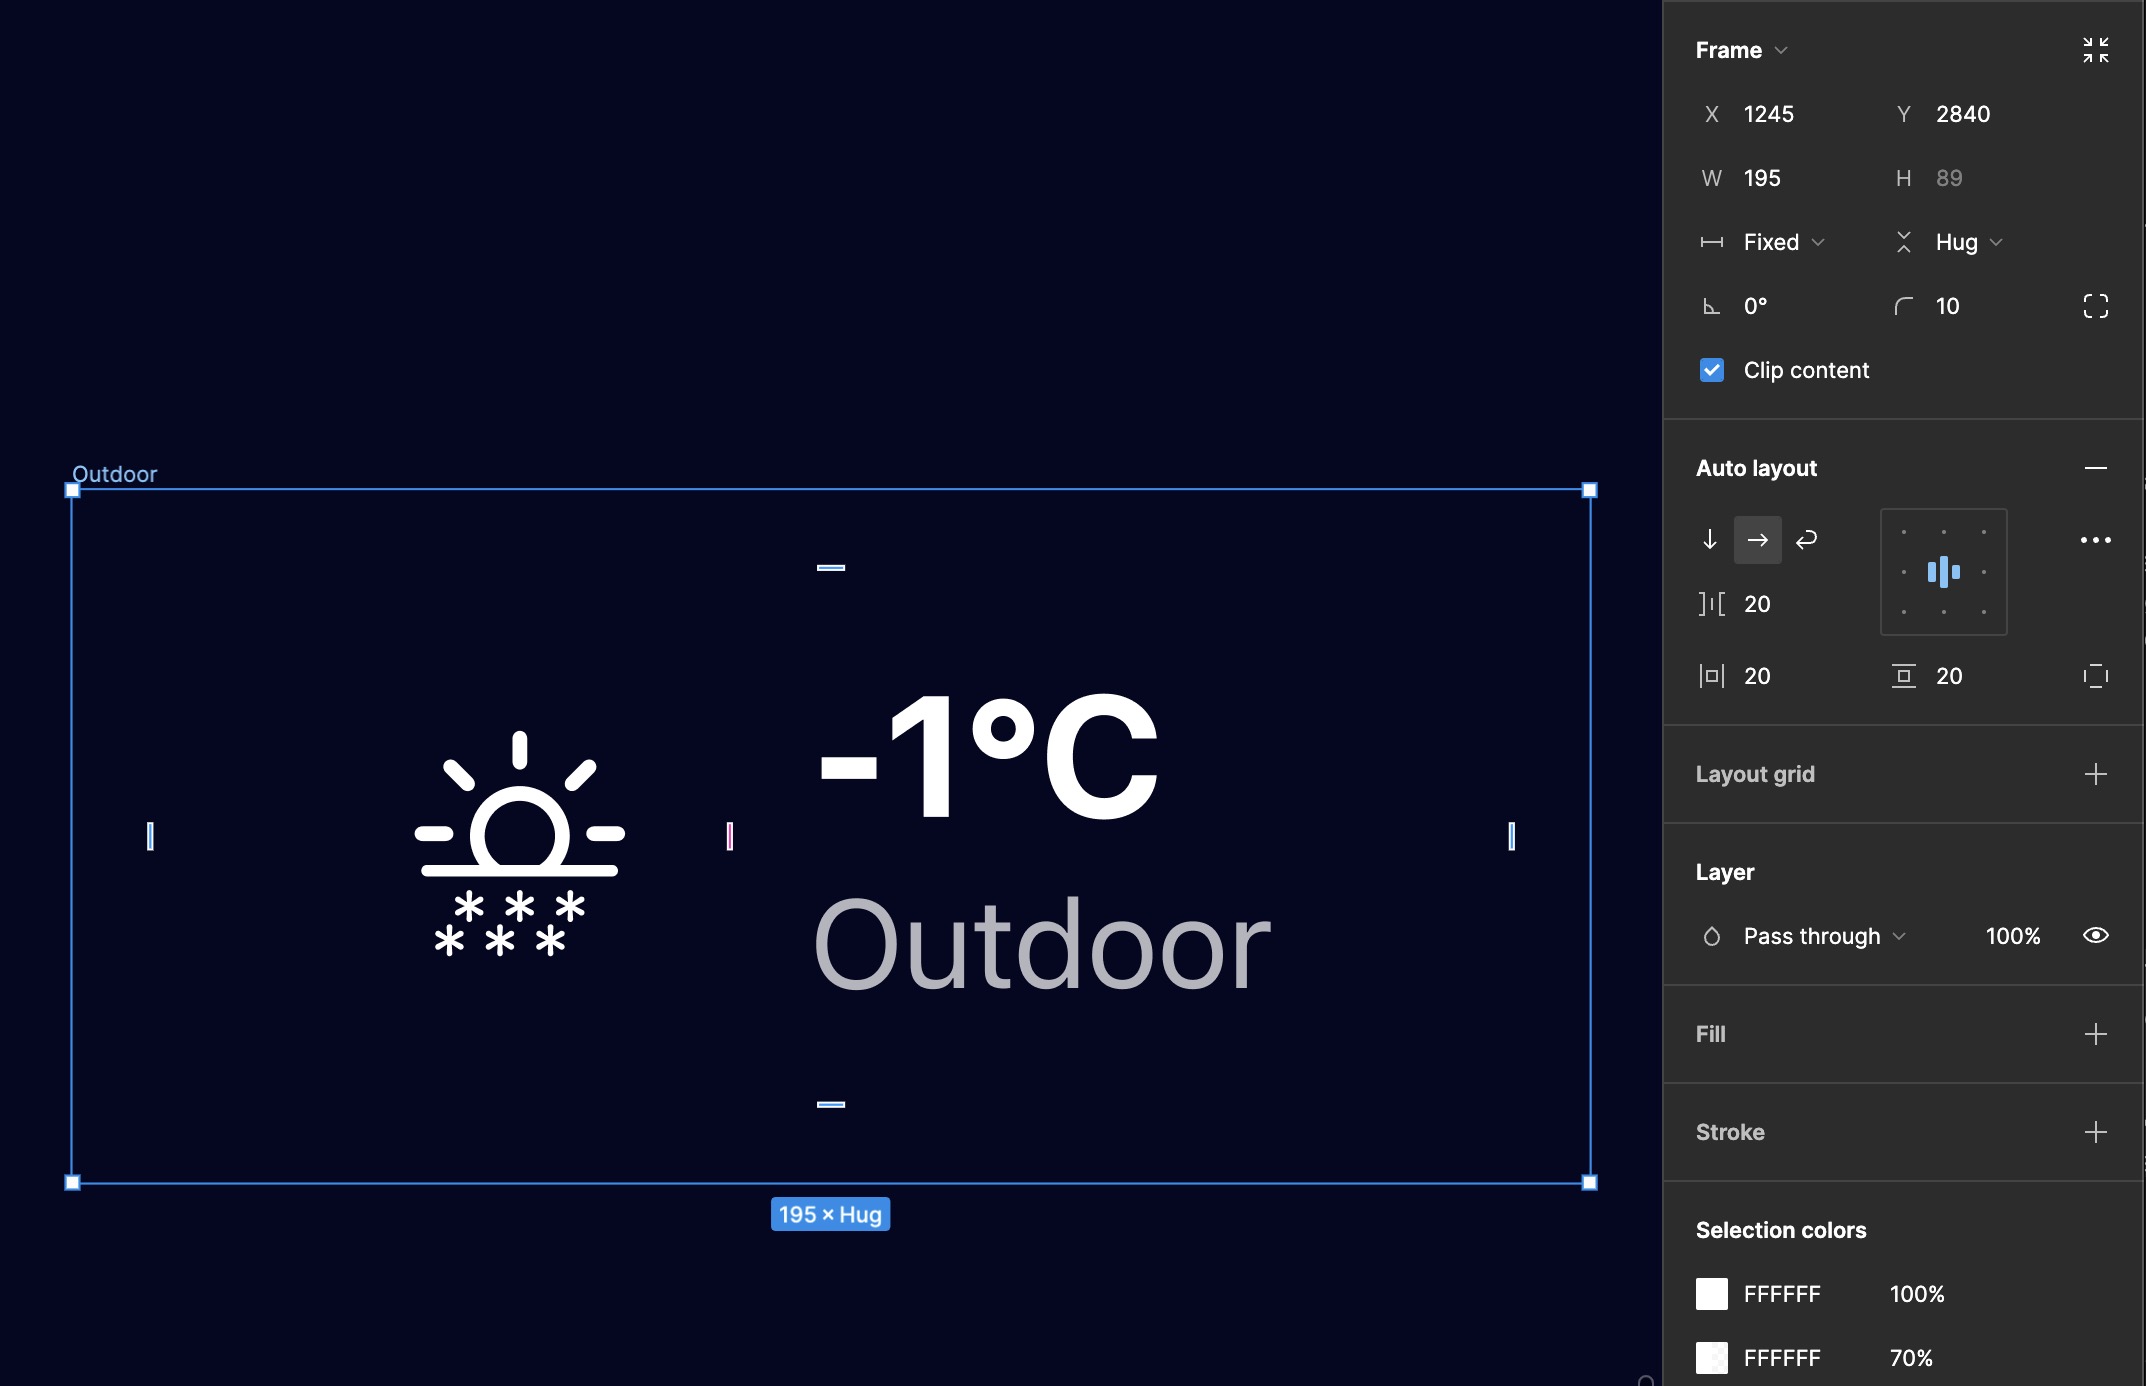Click the rotation angle icon
Screen dimensions: 2146x1386
[x=1712, y=306]
